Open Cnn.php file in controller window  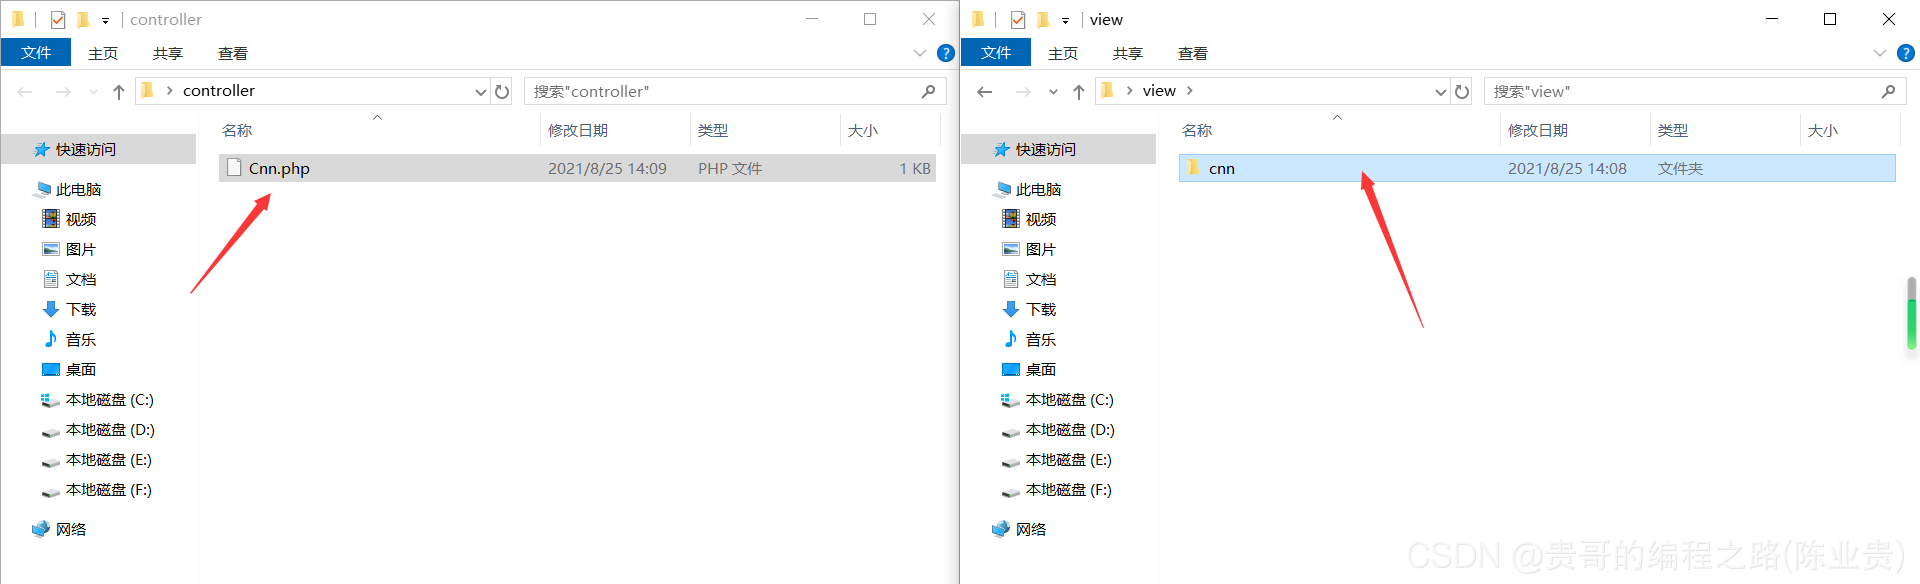click(x=577, y=168)
